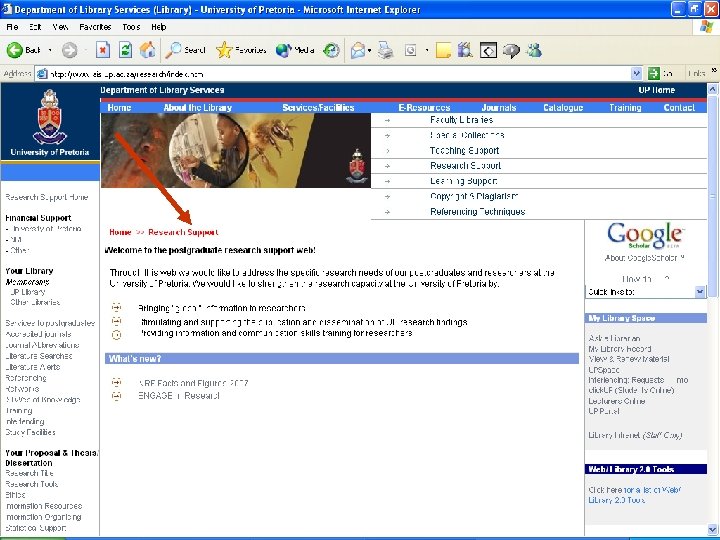
Task: Open Lecturers Online link
Action: [x=617, y=401]
